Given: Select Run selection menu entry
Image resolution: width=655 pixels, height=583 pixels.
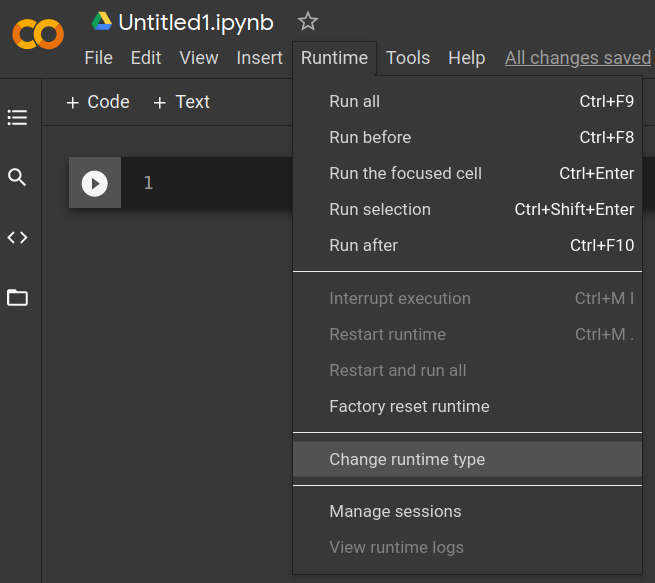Looking at the screenshot, I should pos(467,209).
